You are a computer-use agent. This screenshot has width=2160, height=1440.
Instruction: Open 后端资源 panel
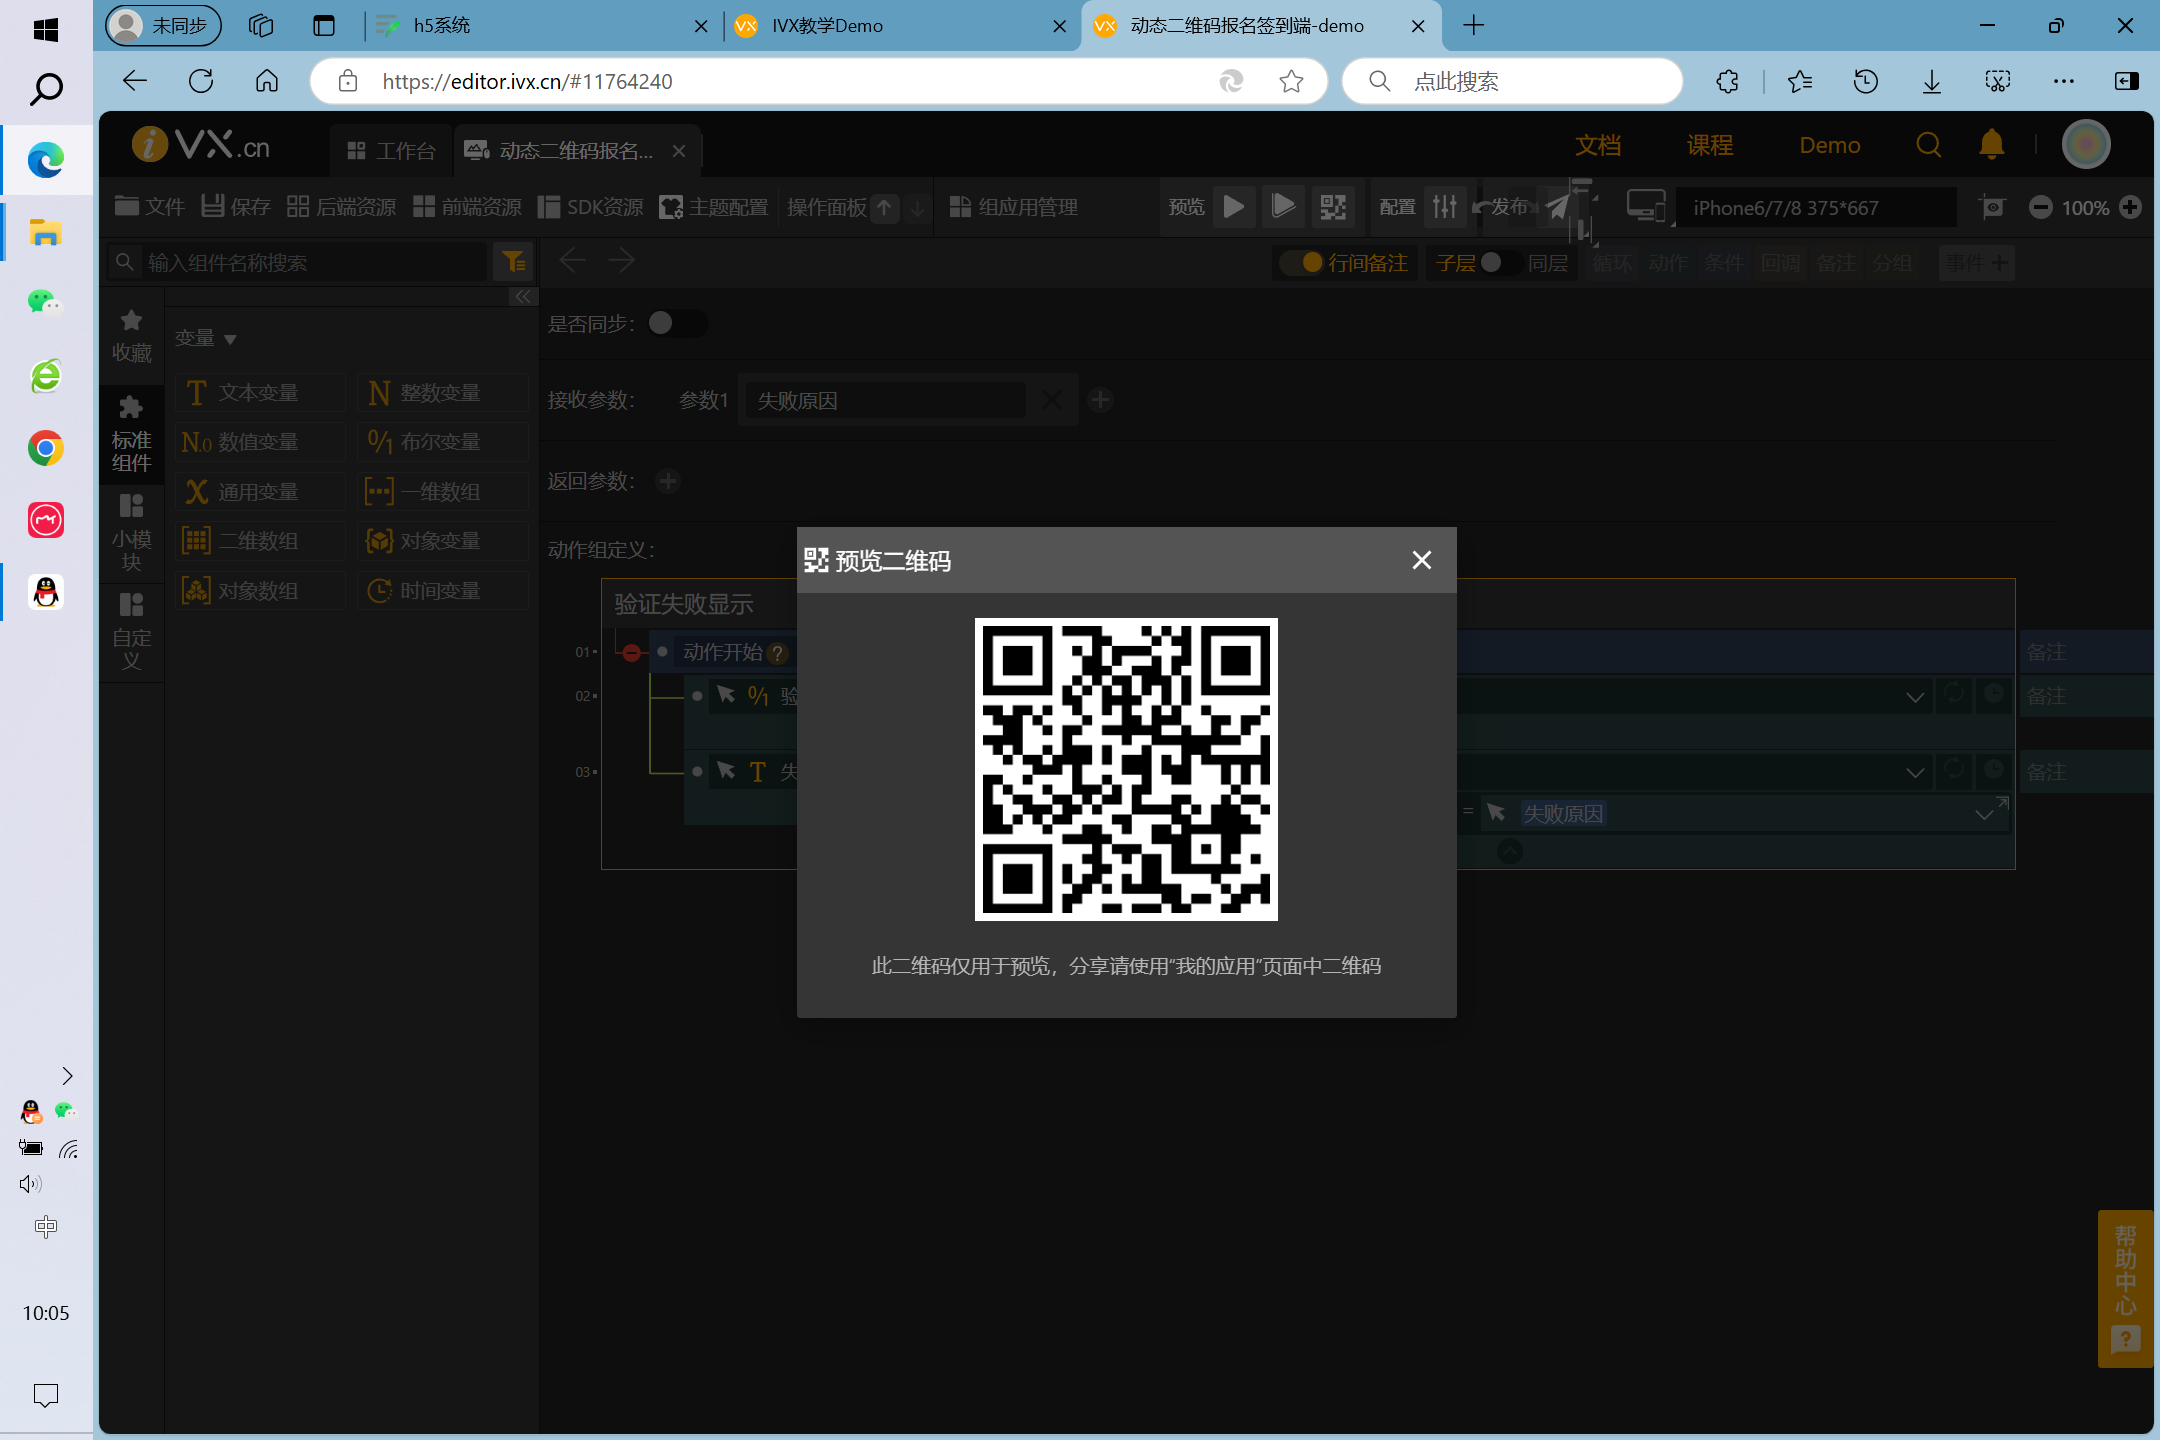tap(341, 207)
